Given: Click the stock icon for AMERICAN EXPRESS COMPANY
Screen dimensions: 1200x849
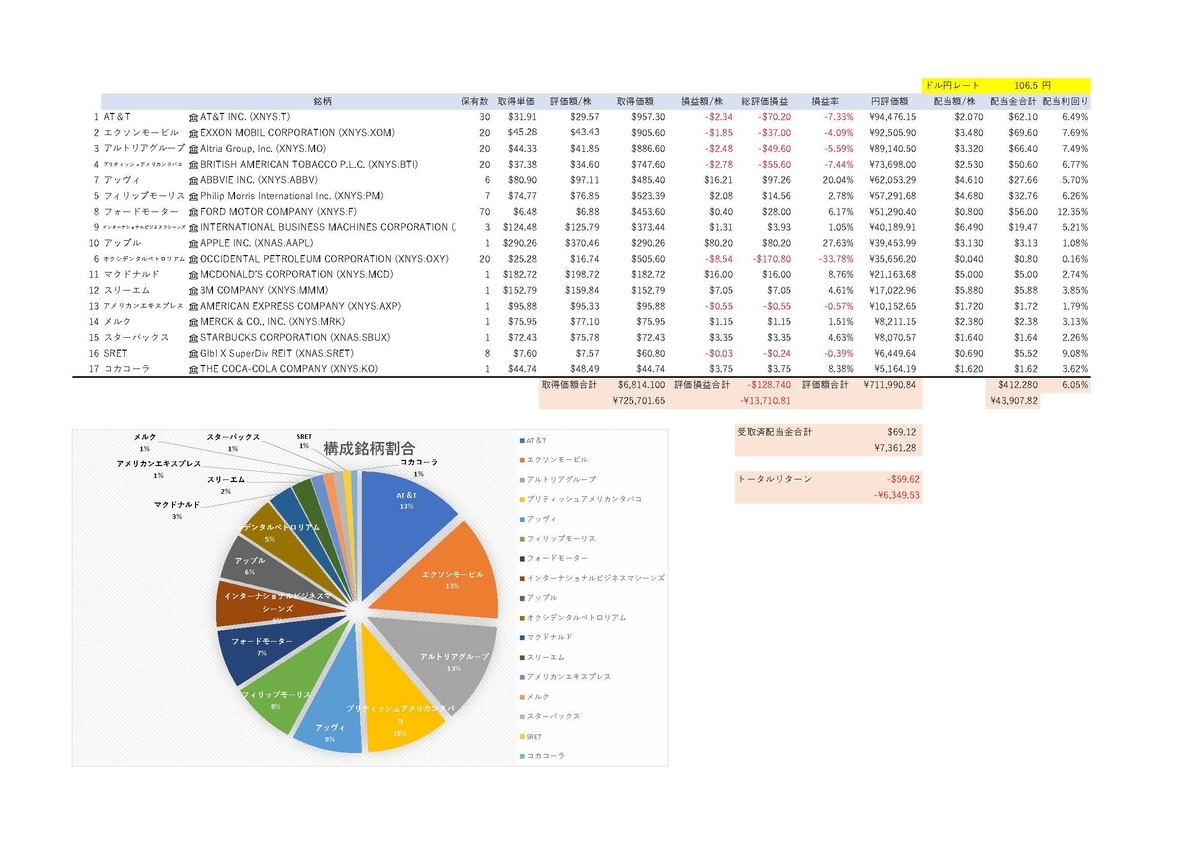Looking at the screenshot, I should 193,306.
